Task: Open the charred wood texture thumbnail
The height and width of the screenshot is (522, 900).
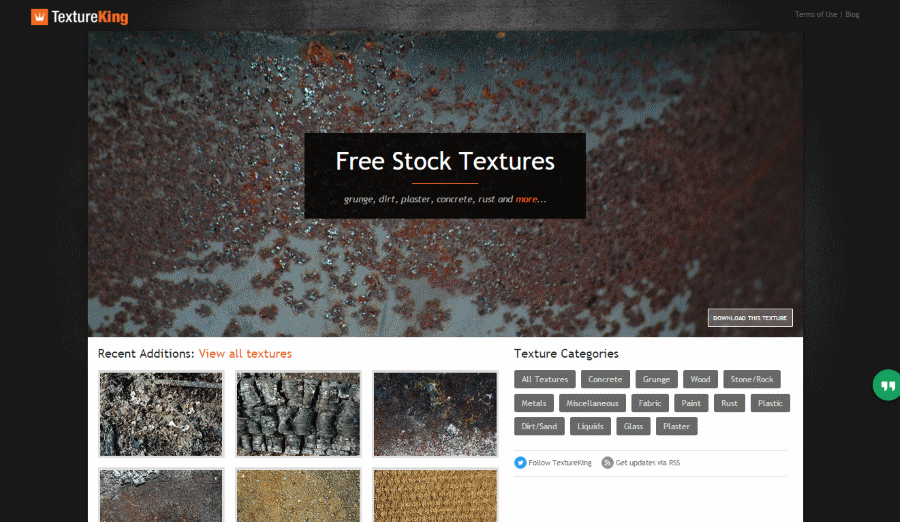Action: click(298, 414)
